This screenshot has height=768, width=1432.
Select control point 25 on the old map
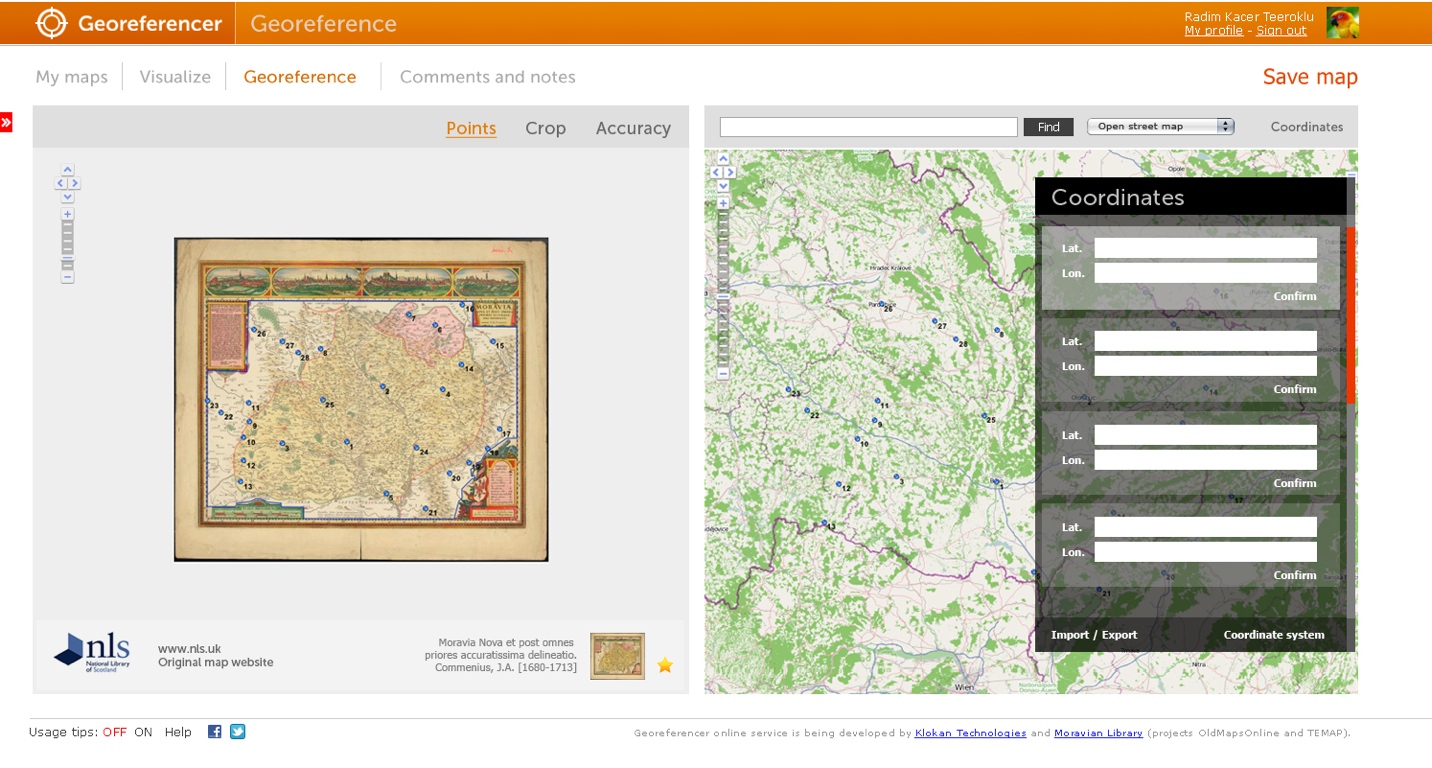tap(323, 400)
